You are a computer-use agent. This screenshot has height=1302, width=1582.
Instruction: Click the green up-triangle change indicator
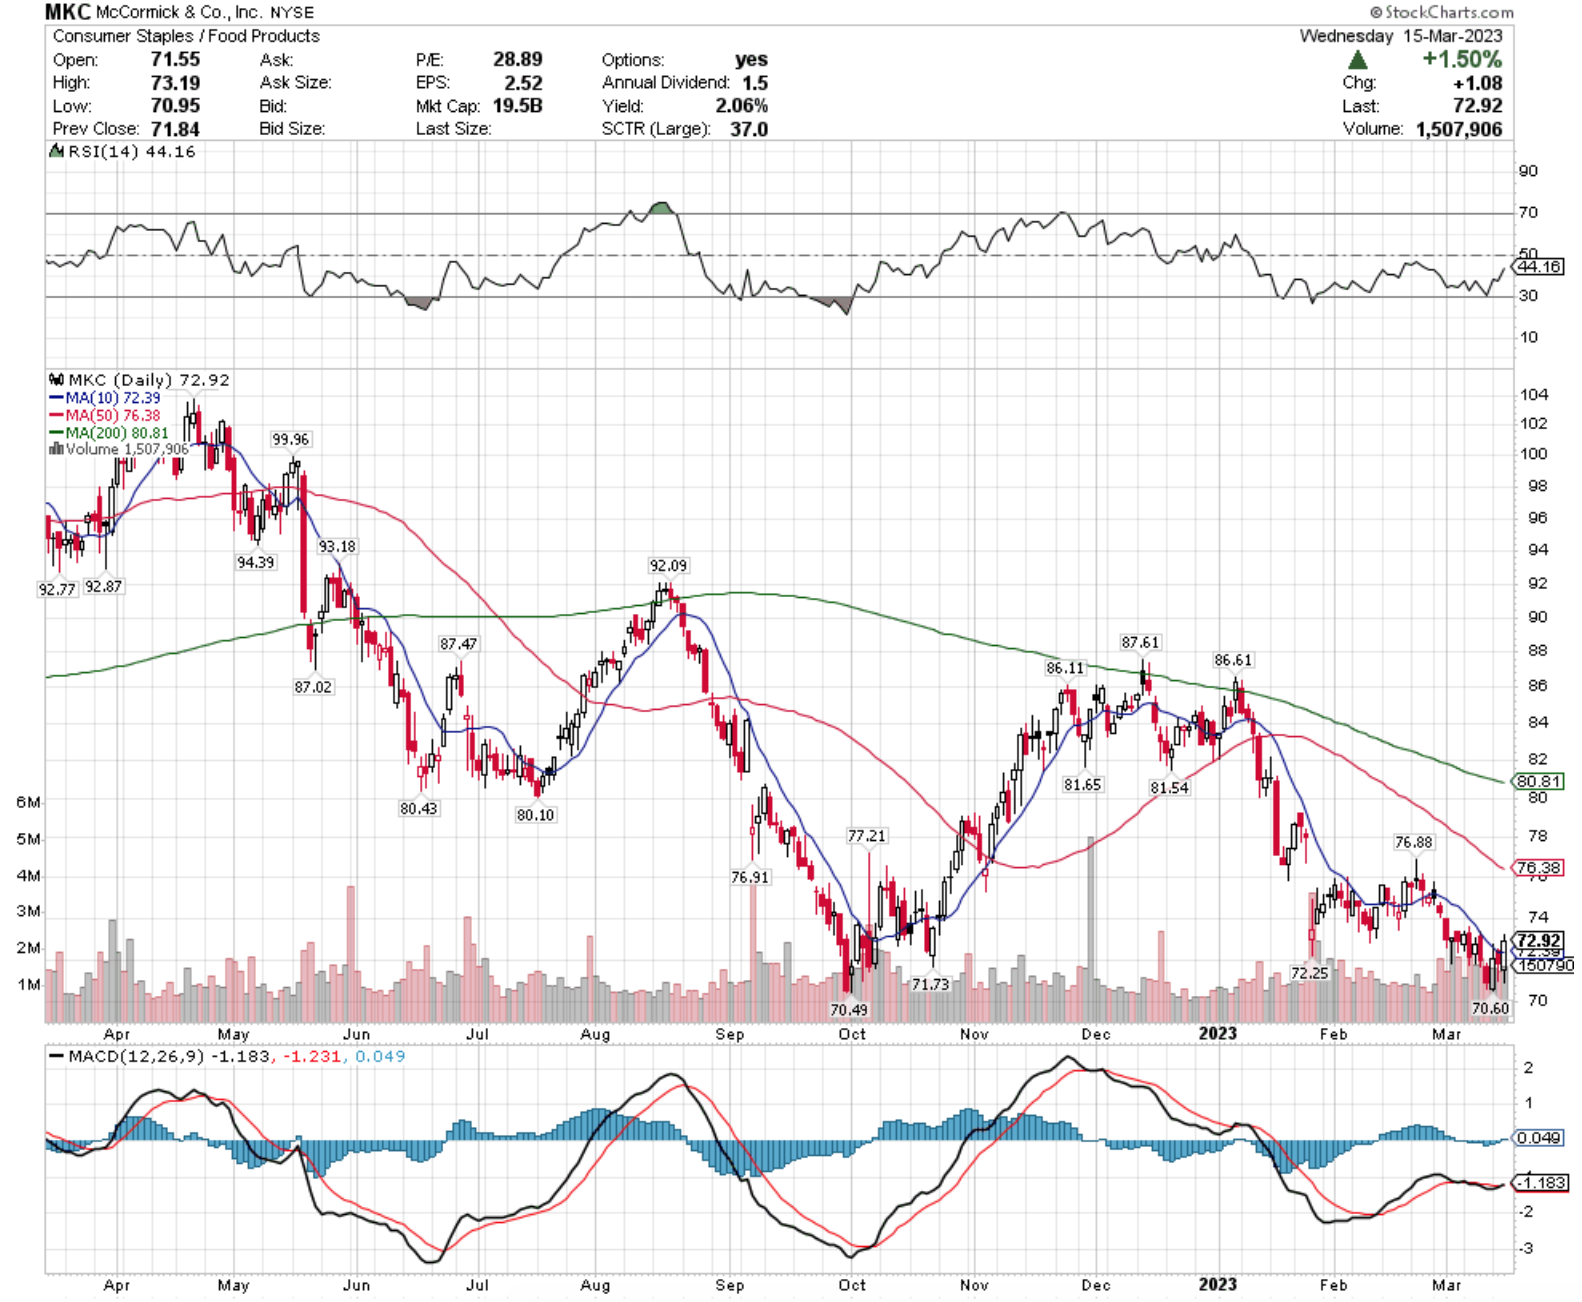tap(1357, 60)
